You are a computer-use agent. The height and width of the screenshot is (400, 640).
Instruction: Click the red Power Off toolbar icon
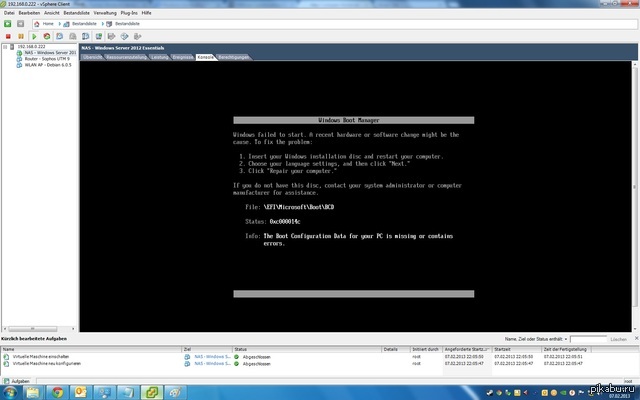[8, 36]
